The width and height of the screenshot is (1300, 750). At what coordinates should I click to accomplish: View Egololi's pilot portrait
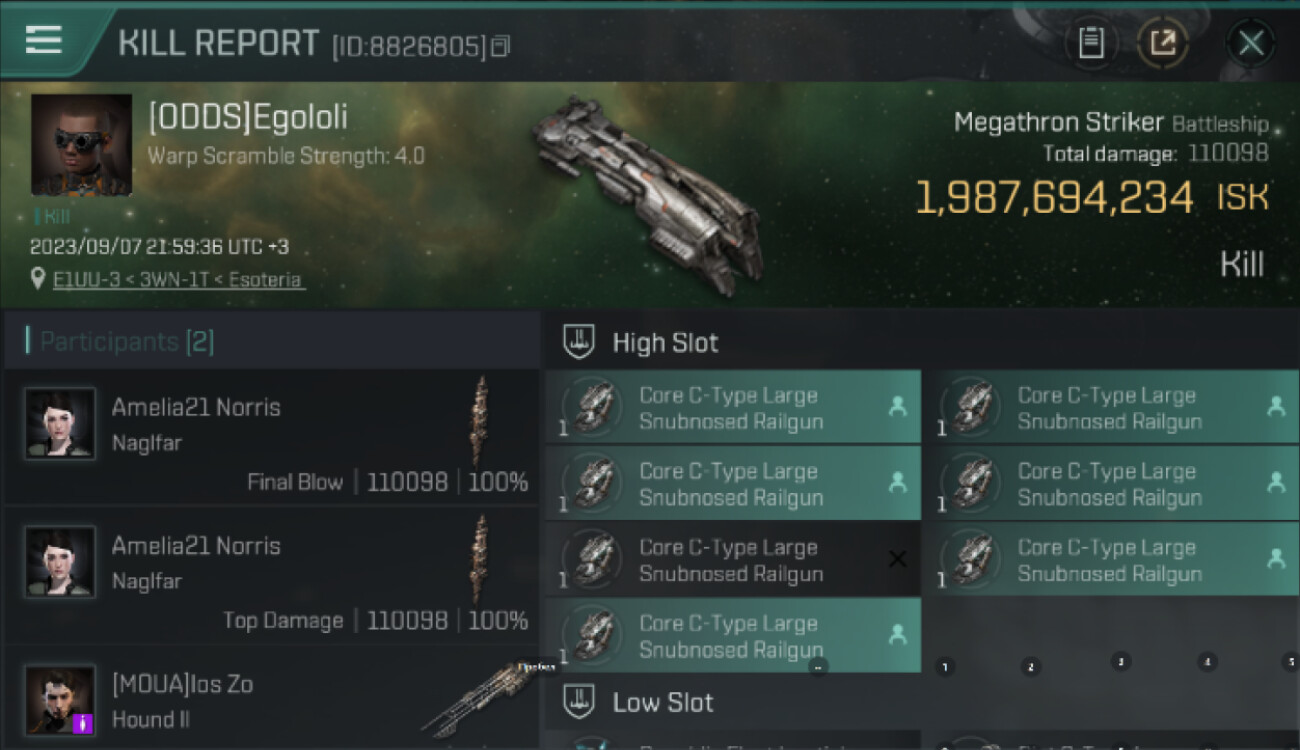coord(81,145)
